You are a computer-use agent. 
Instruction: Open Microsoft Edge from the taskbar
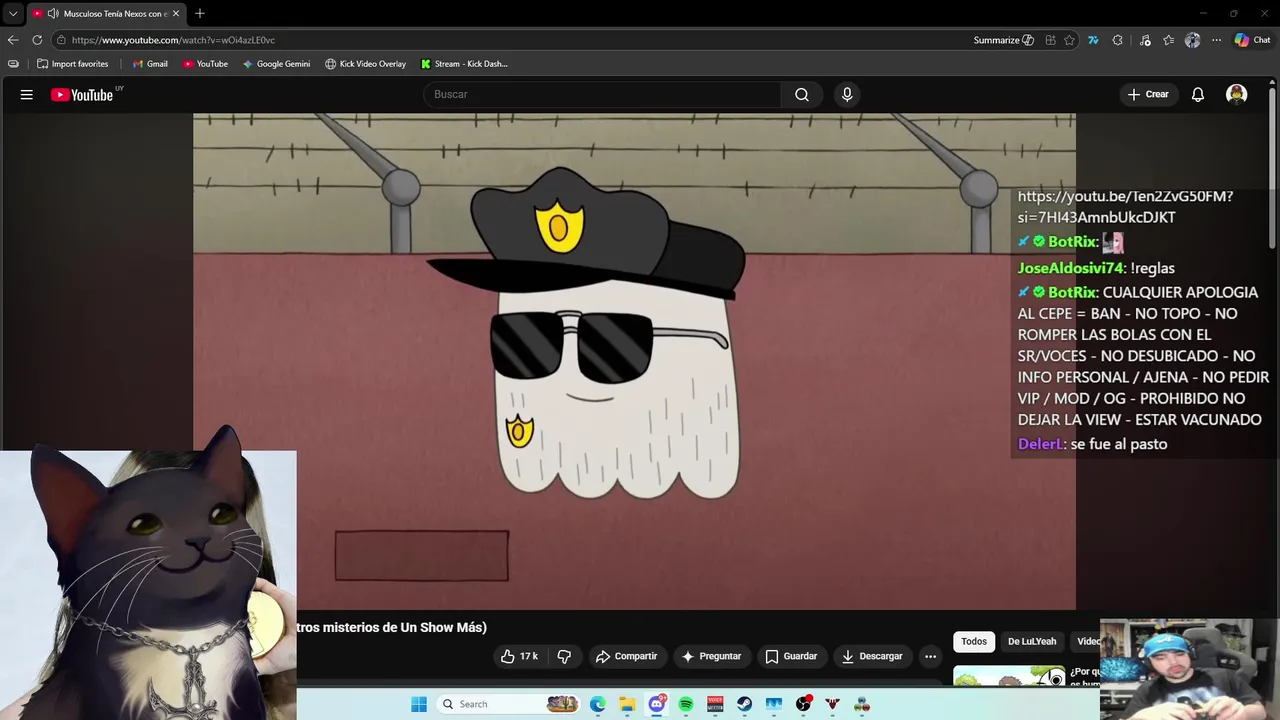pos(598,704)
